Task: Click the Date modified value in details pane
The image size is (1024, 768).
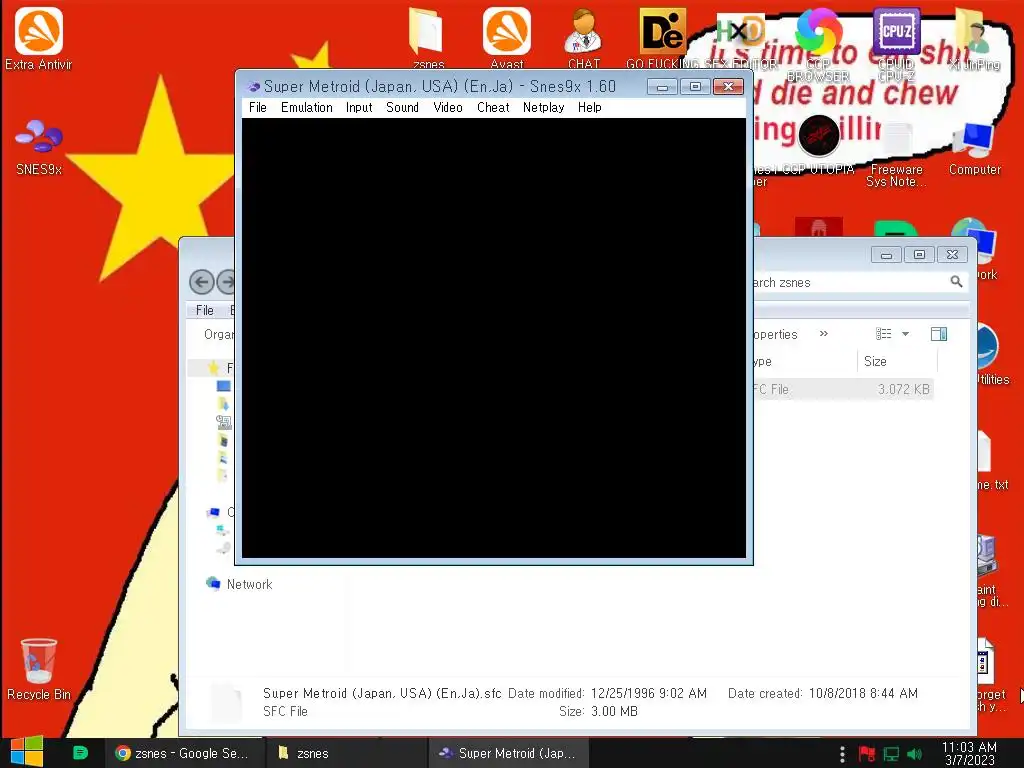Action: click(648, 693)
